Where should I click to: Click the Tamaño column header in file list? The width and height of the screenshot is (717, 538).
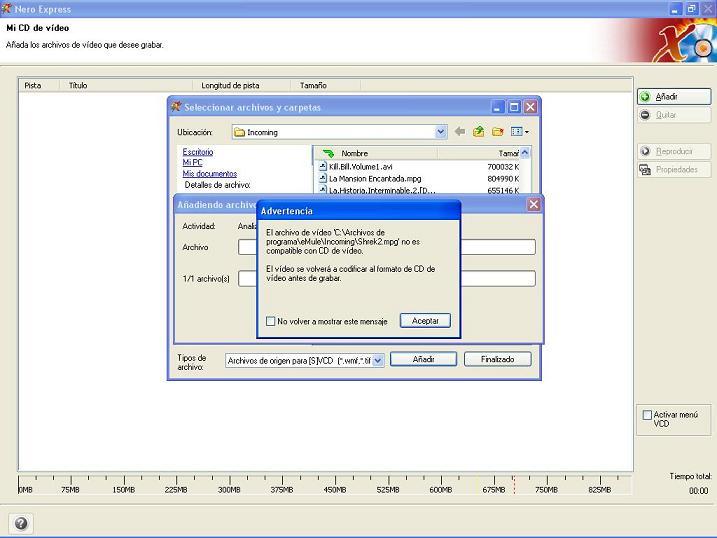coord(508,153)
